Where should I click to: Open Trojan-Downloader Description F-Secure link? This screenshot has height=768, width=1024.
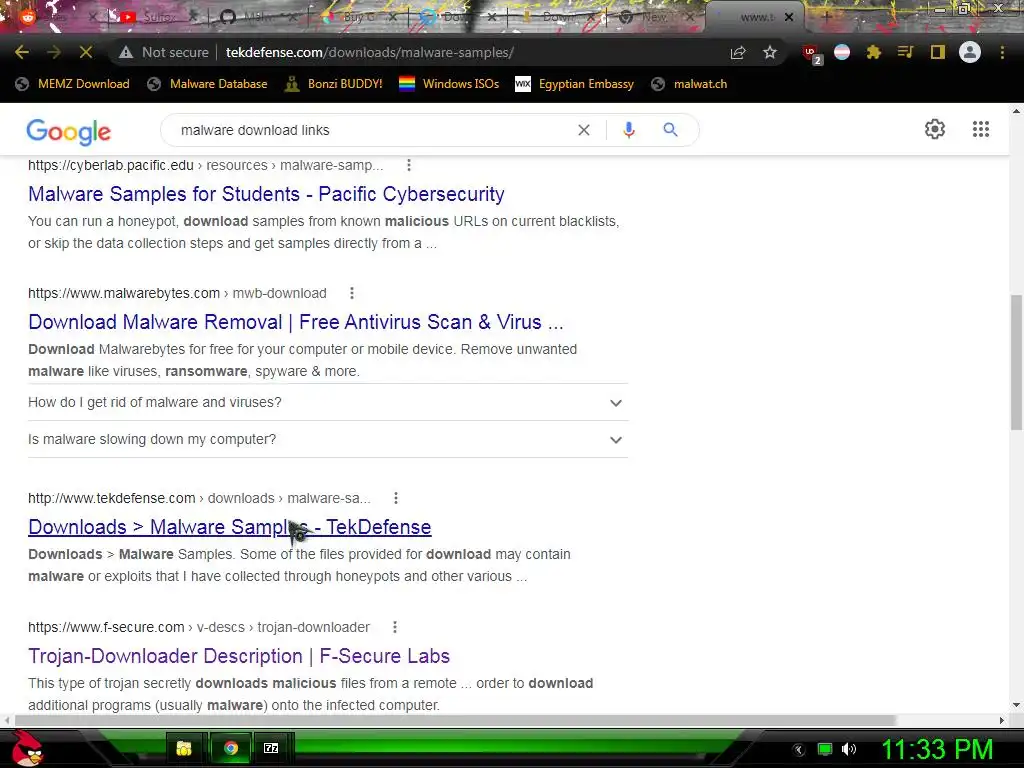click(x=239, y=656)
